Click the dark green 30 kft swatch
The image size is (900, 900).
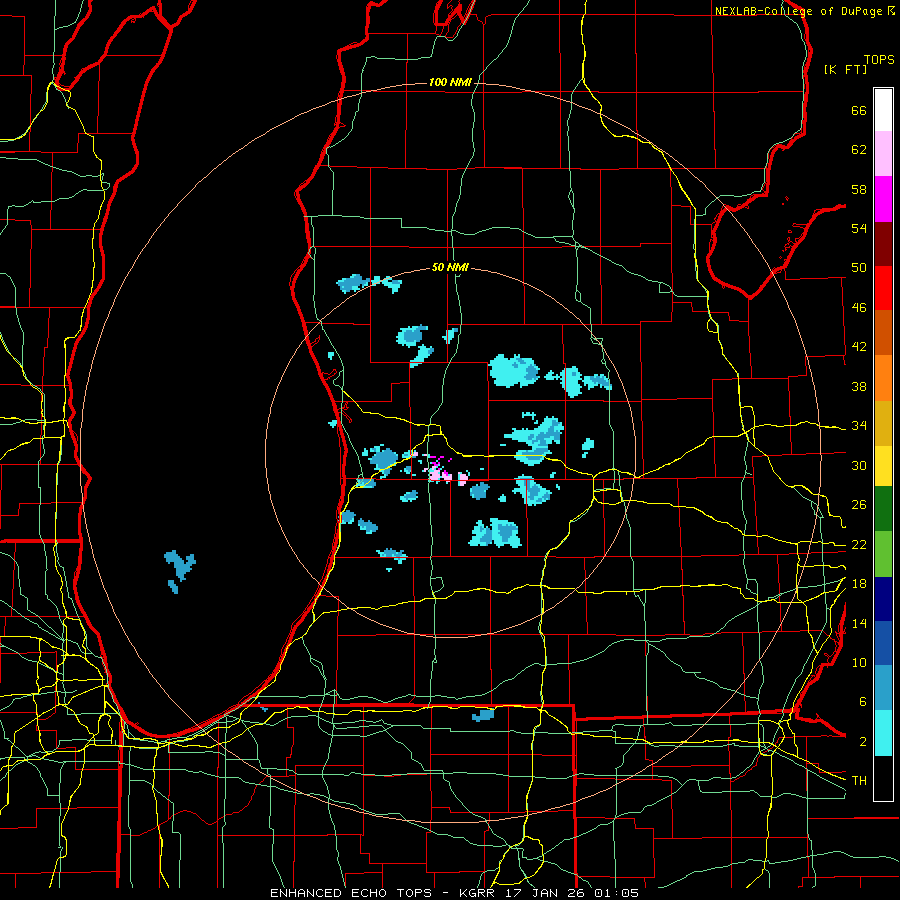(883, 509)
